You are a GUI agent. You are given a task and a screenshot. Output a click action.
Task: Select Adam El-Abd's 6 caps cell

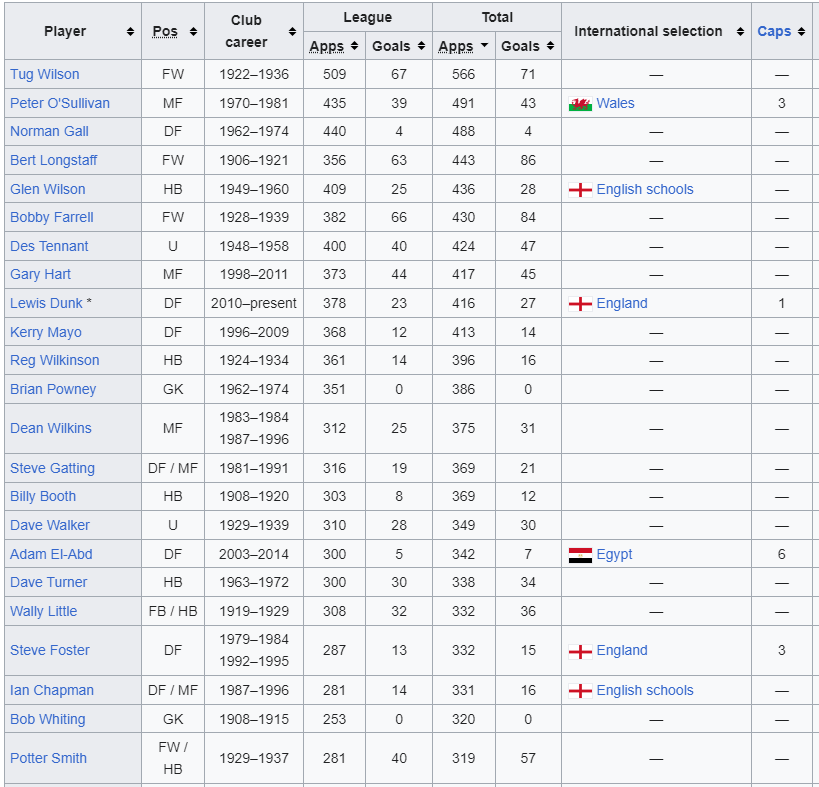point(781,555)
